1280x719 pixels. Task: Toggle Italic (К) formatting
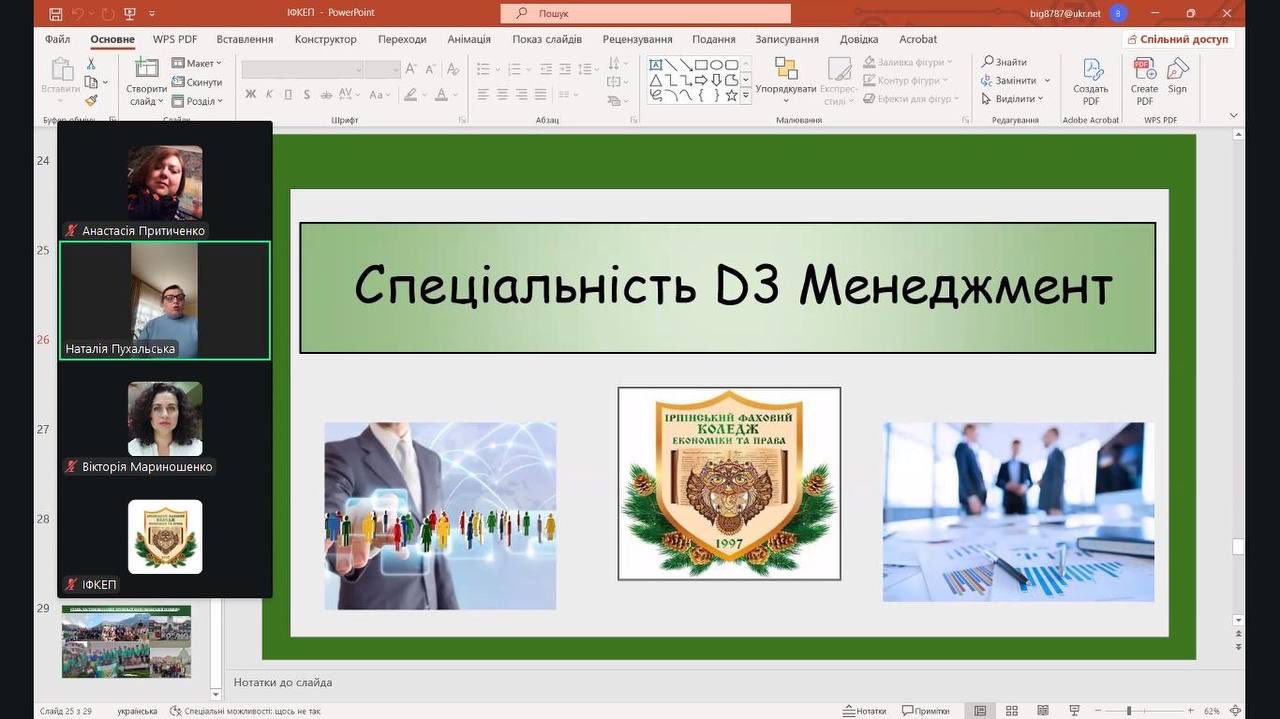pos(270,95)
